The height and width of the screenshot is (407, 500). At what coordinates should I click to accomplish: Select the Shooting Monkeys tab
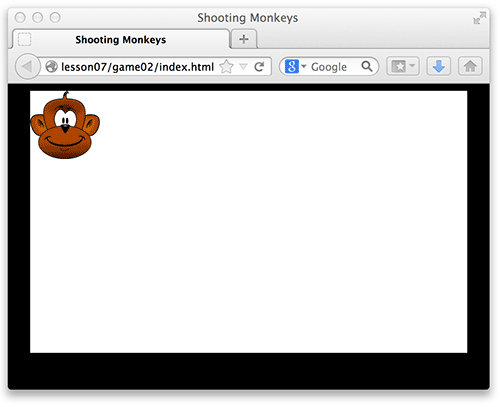pyautogui.click(x=121, y=40)
